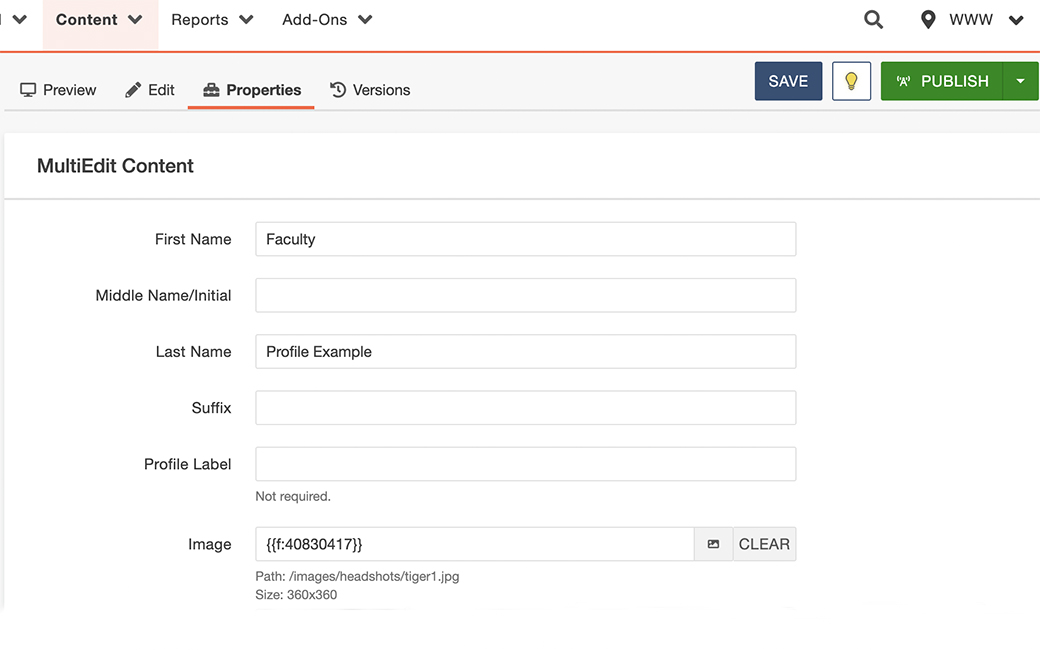
Task: Select the Profile Label input box
Action: pos(525,464)
